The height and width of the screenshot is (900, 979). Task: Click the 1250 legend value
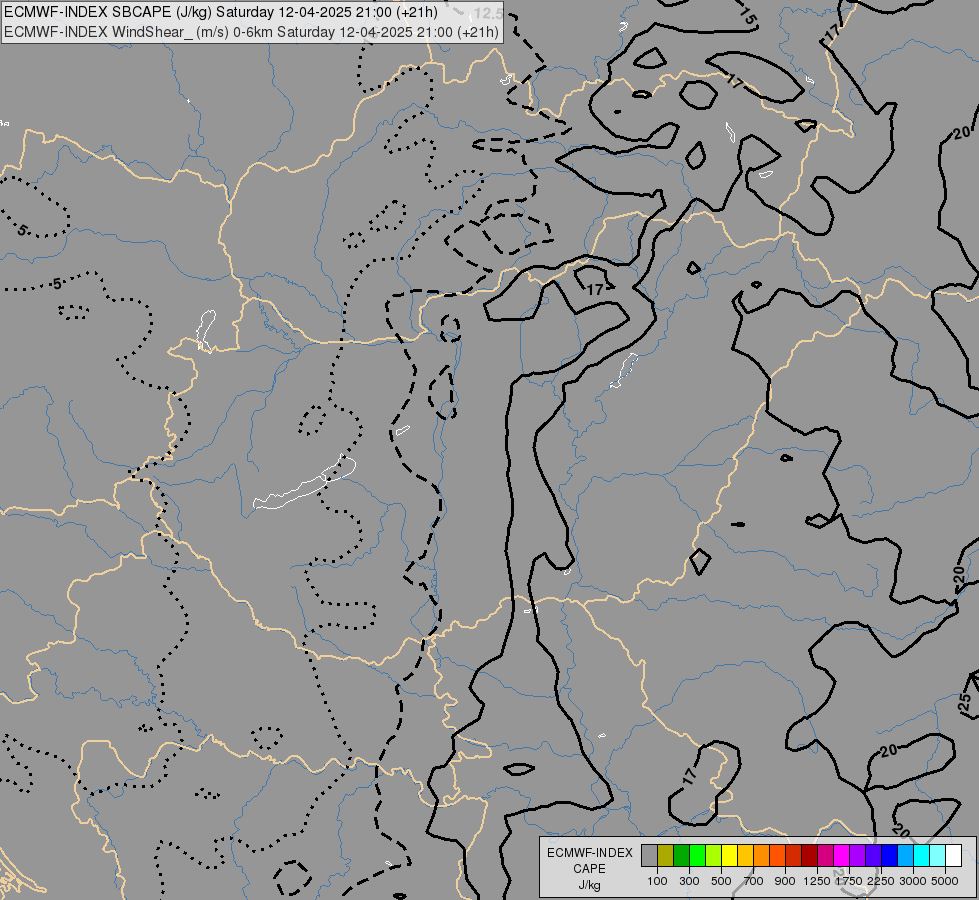click(x=817, y=881)
